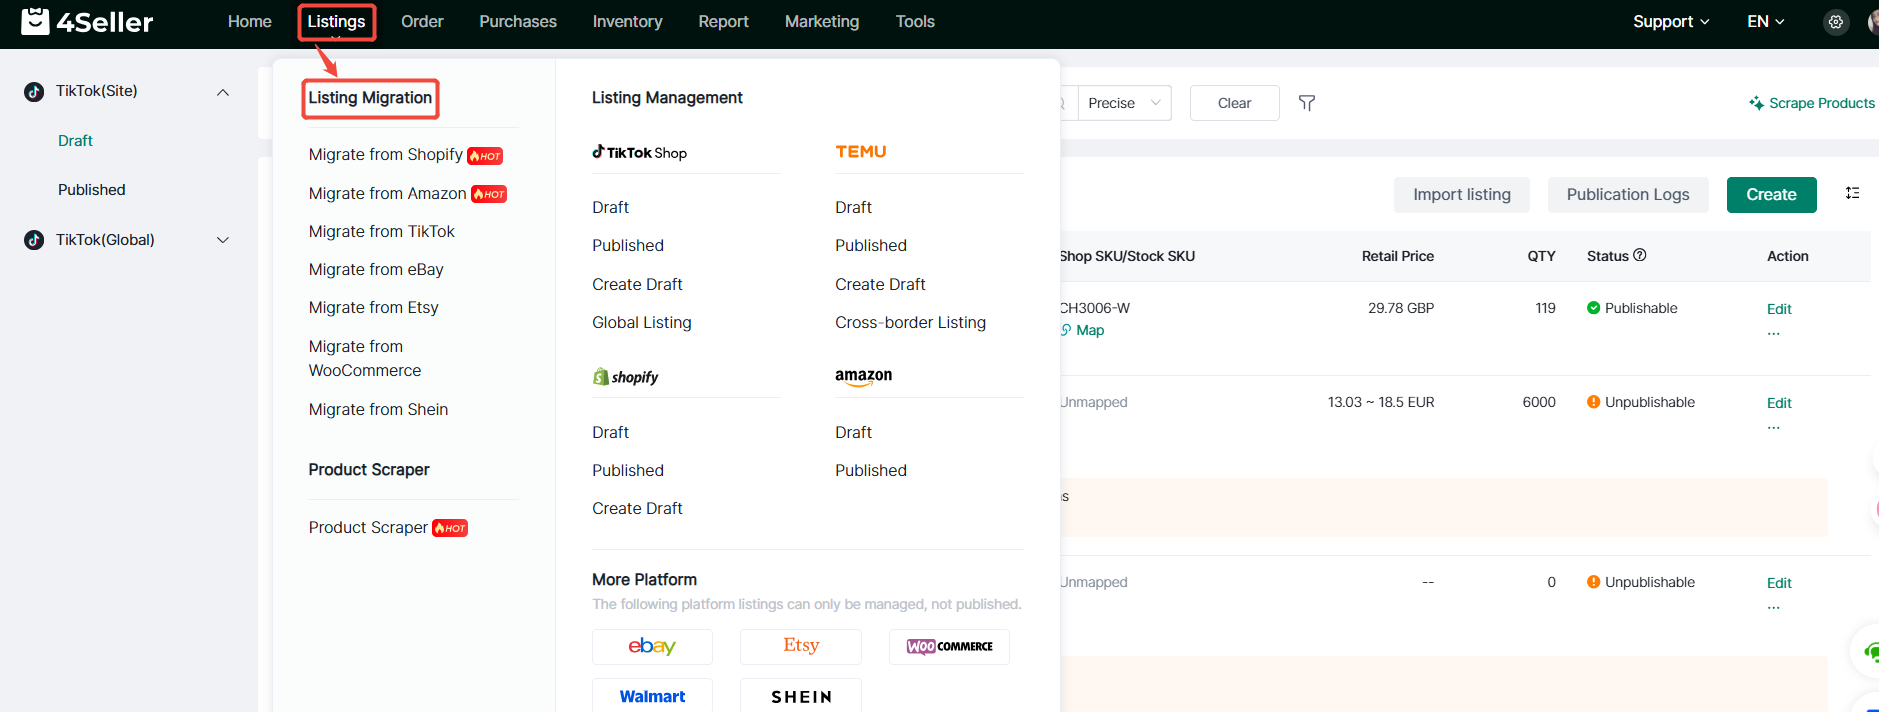1879x712 pixels.
Task: Open the Support dropdown menu
Action: point(1671,22)
